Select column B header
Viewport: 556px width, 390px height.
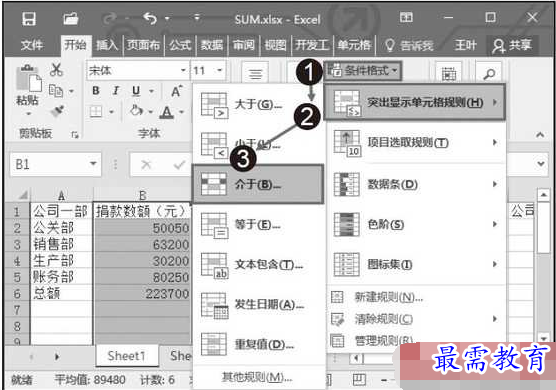point(142,195)
